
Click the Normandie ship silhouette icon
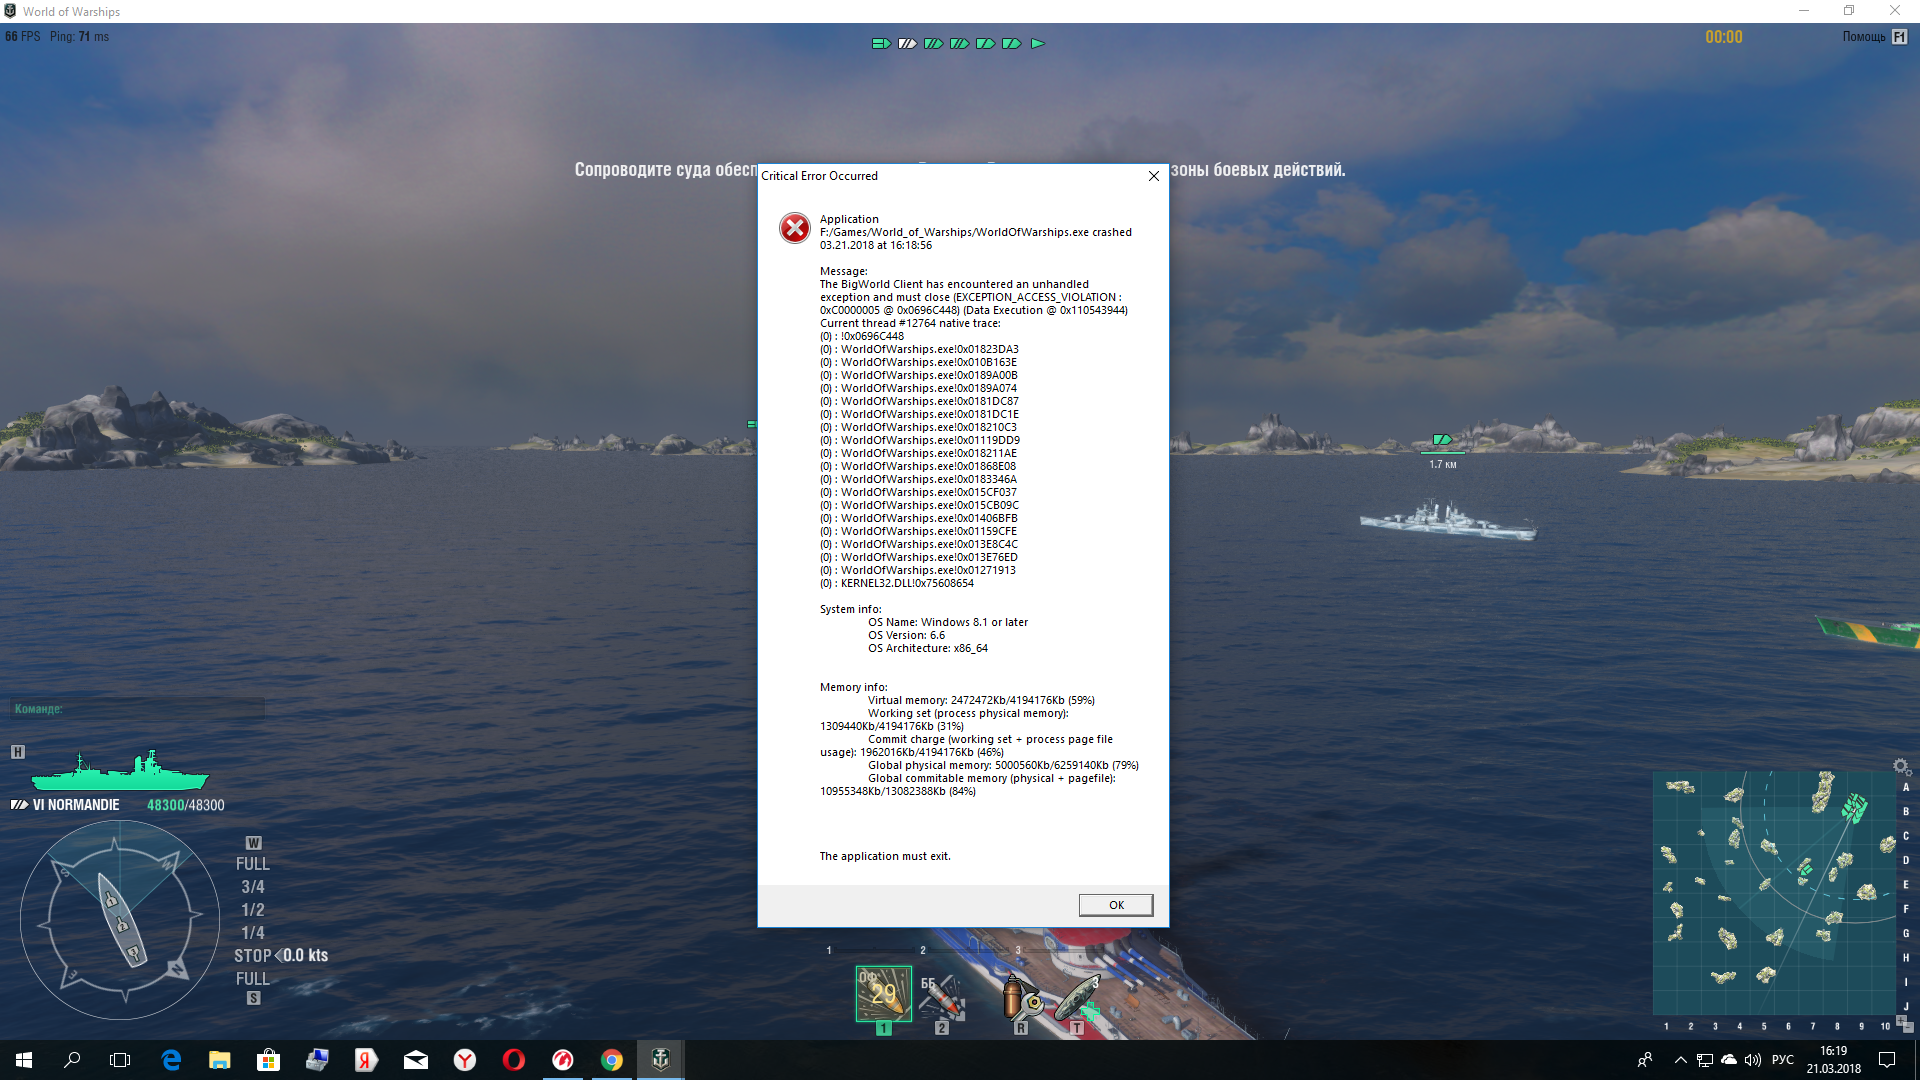tap(120, 771)
